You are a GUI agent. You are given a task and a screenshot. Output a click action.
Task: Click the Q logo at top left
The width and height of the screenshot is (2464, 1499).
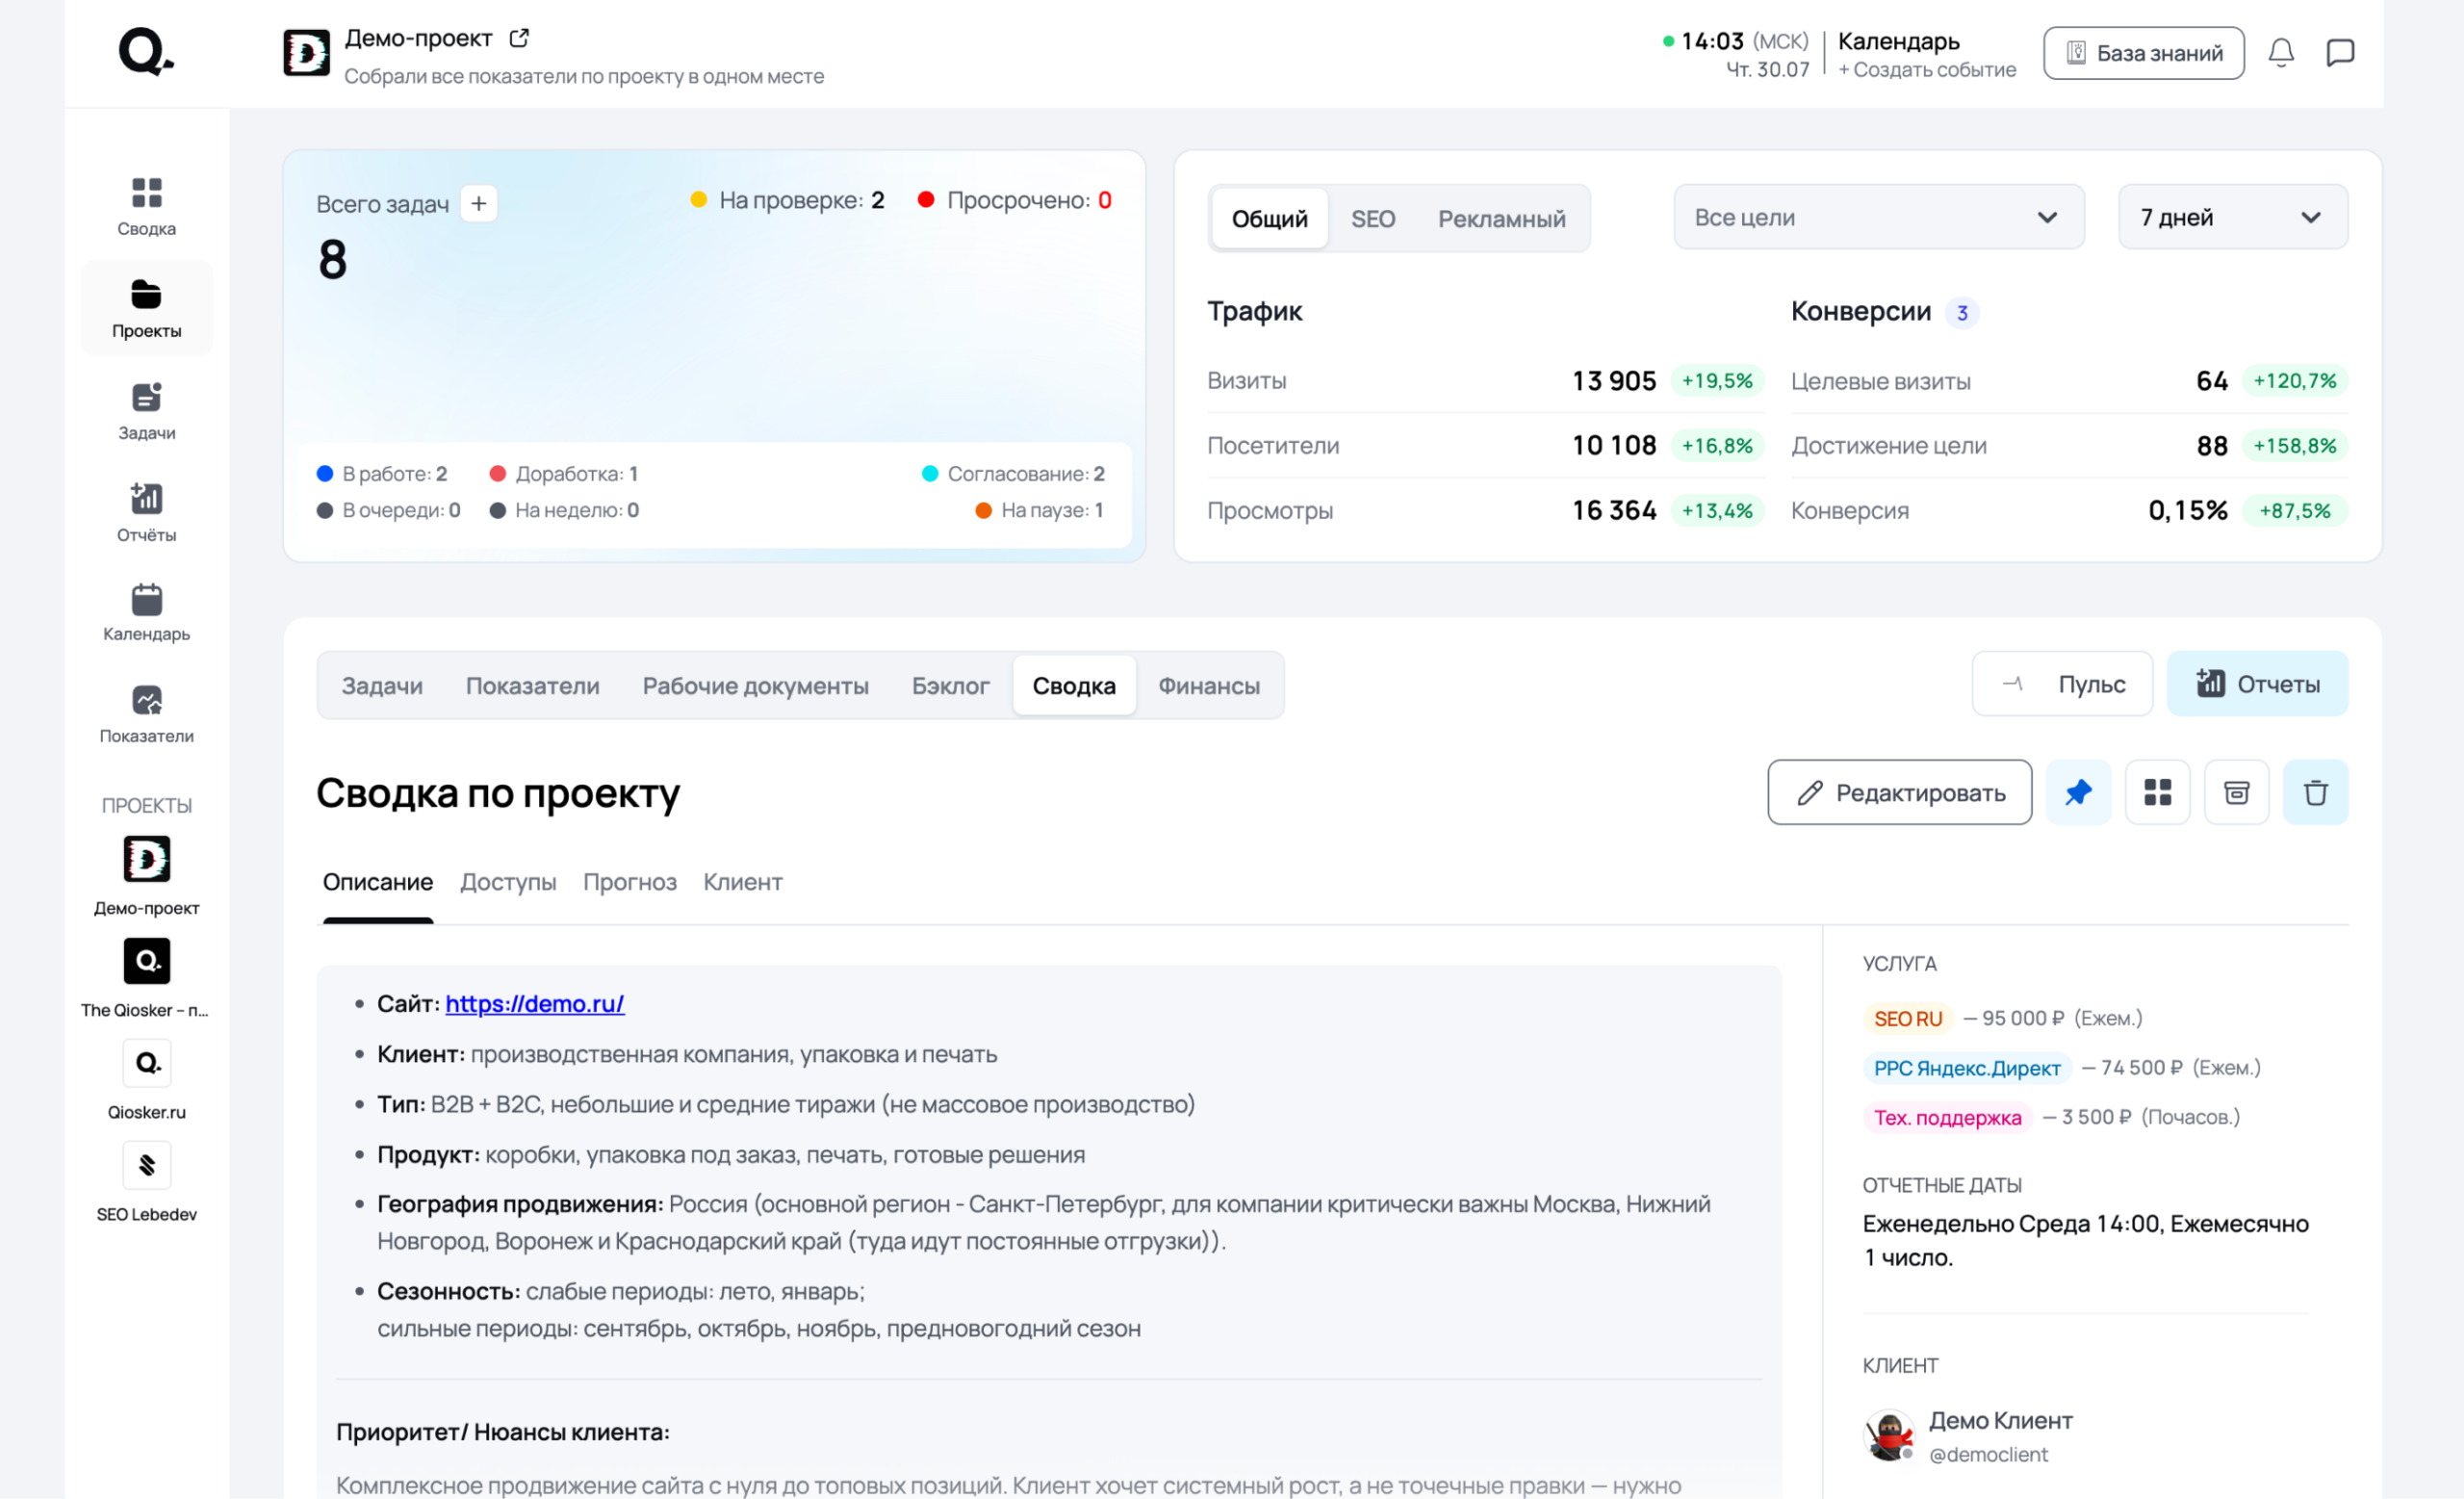tap(146, 51)
